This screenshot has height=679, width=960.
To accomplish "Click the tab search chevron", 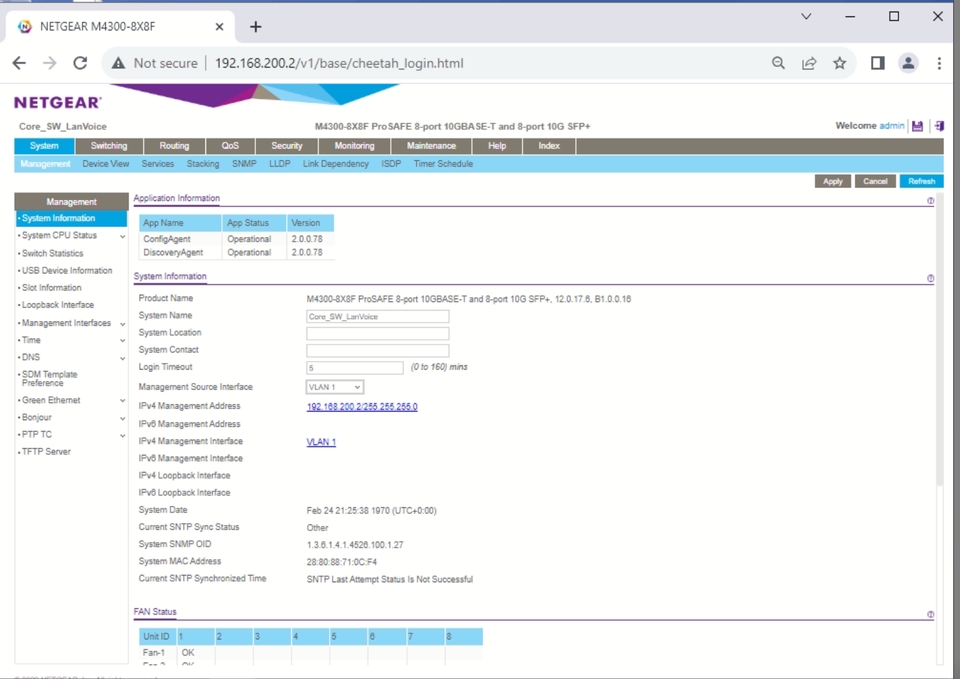I will coord(806,17).
